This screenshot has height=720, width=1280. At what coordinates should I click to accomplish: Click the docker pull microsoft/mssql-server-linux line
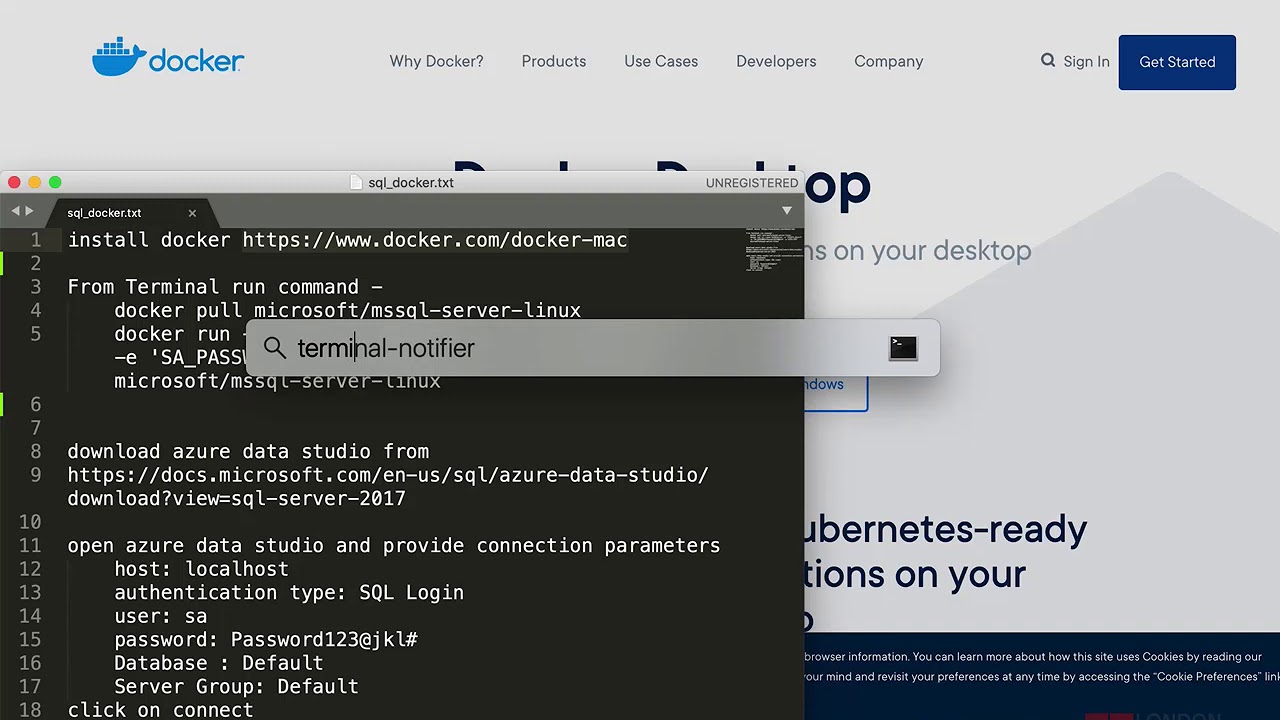[347, 310]
